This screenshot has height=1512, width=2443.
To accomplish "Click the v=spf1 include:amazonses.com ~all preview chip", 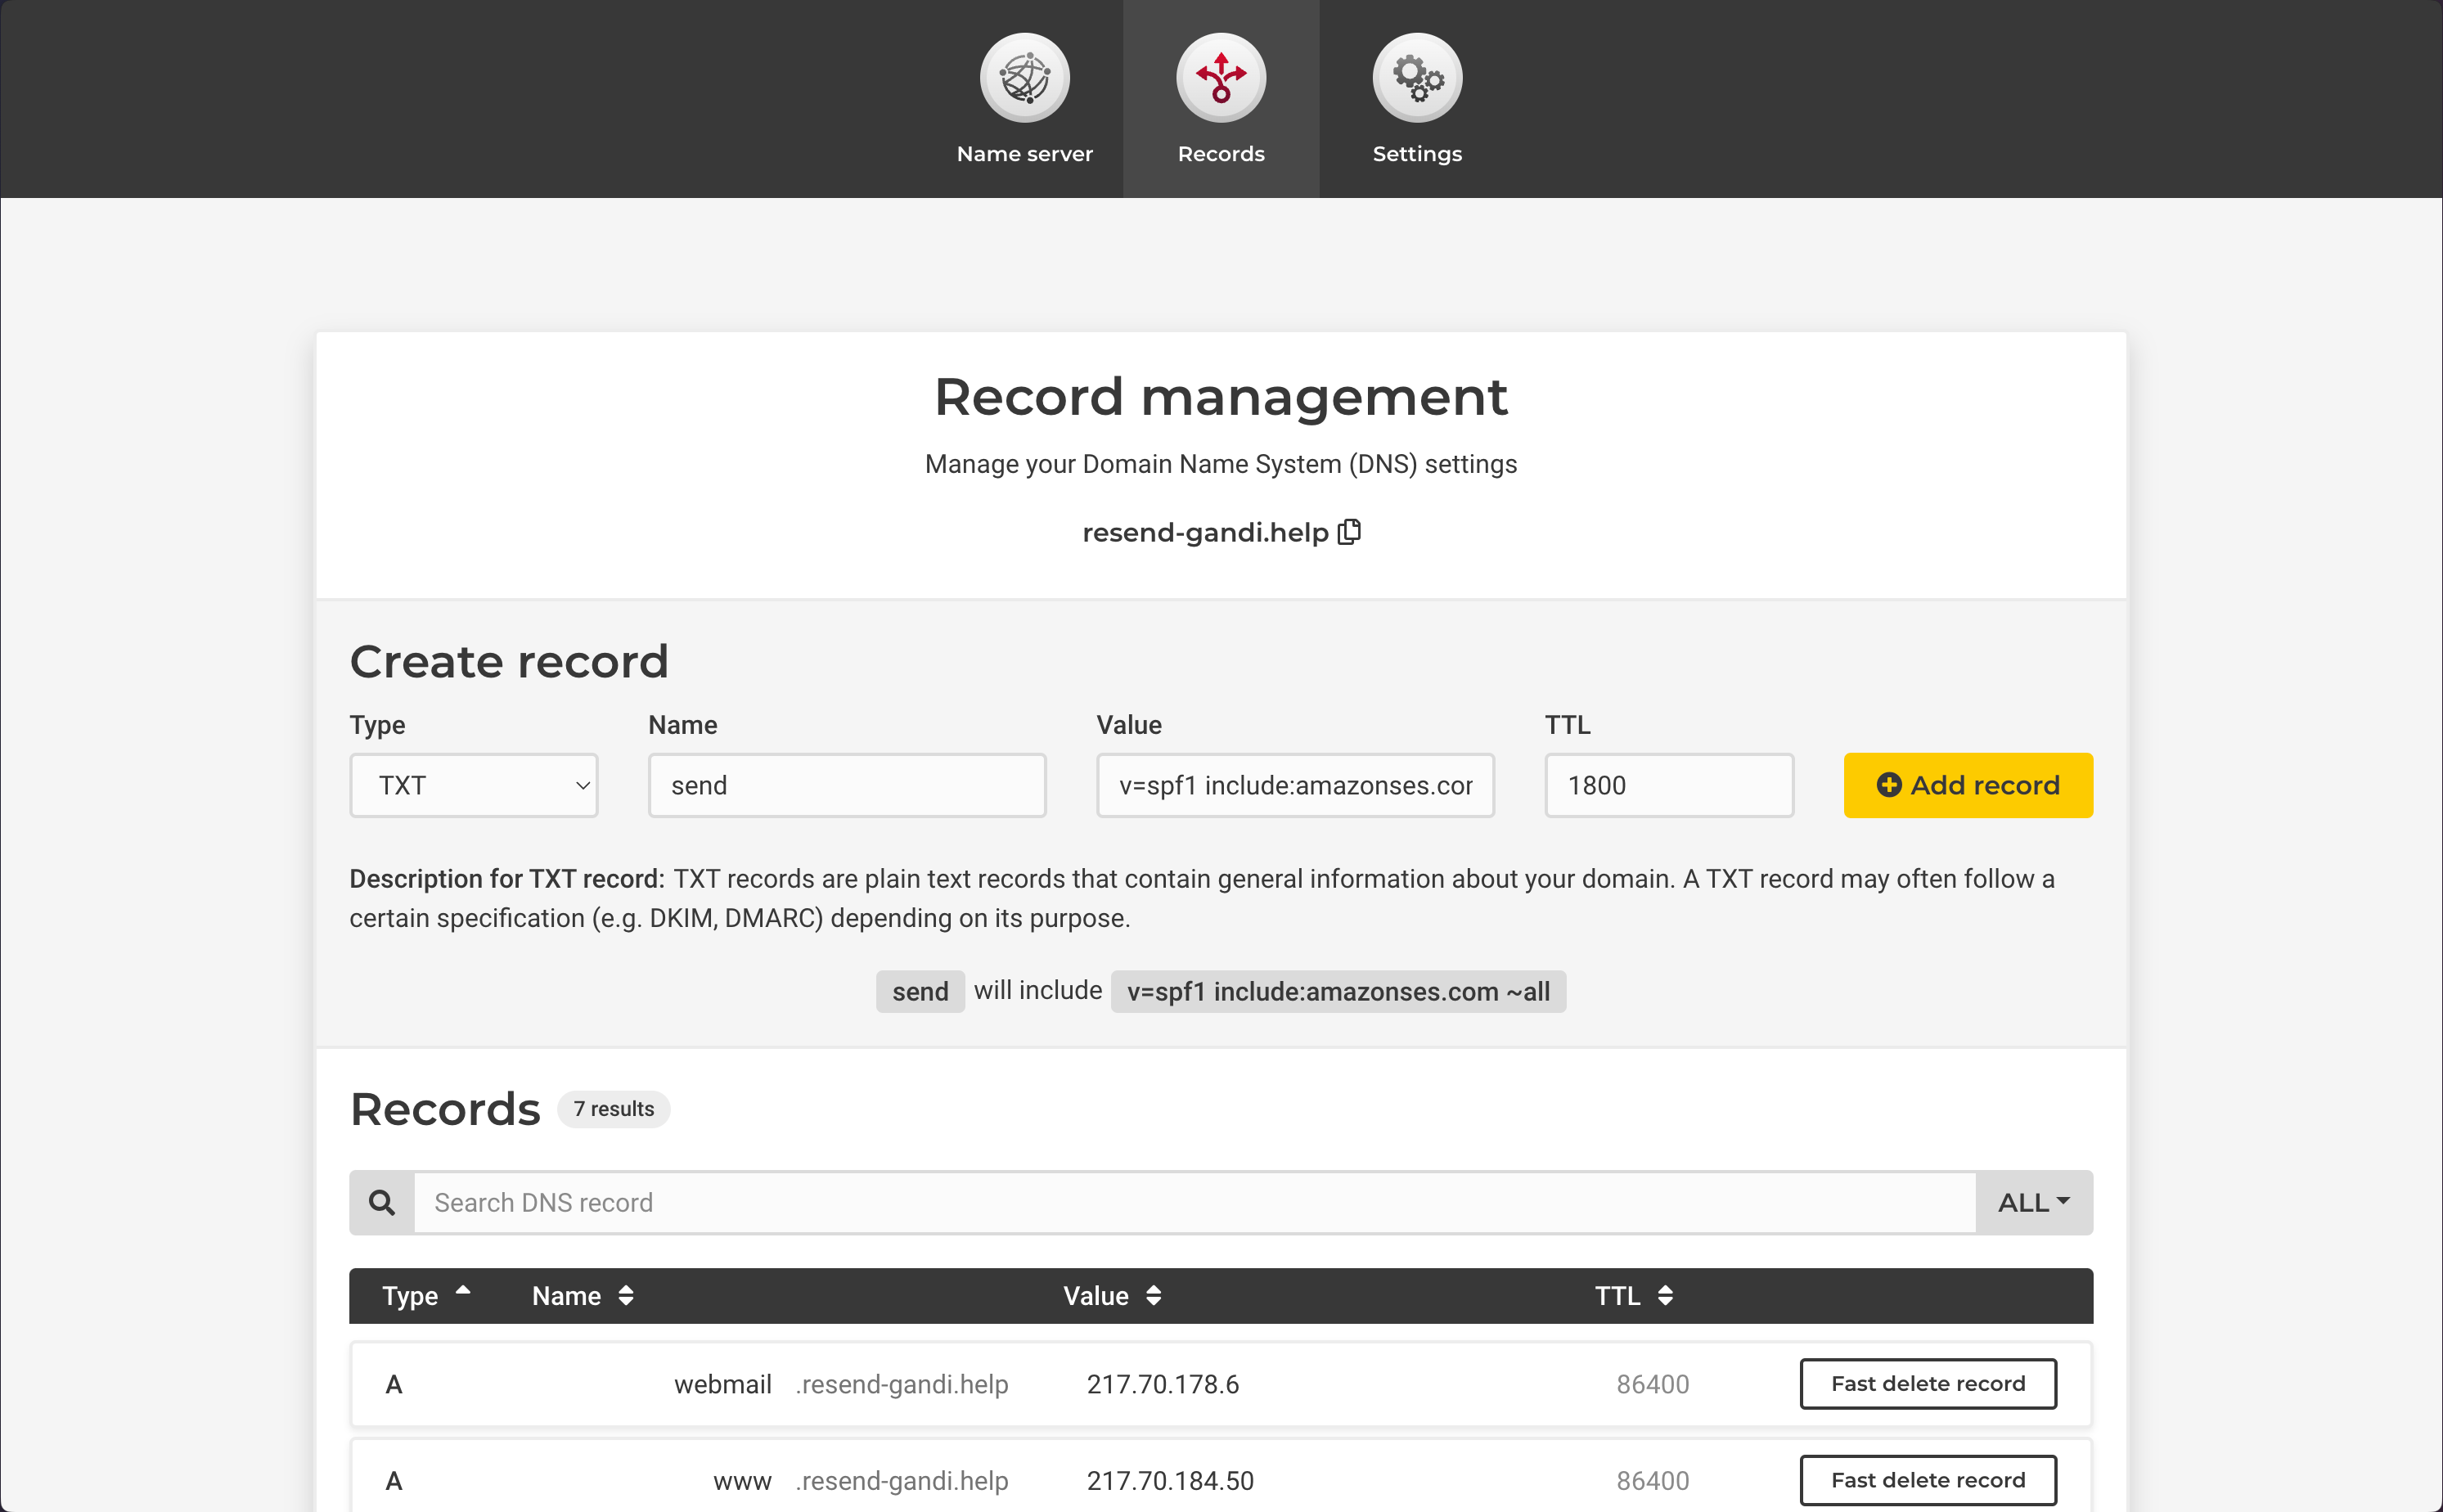I will pyautogui.click(x=1338, y=992).
